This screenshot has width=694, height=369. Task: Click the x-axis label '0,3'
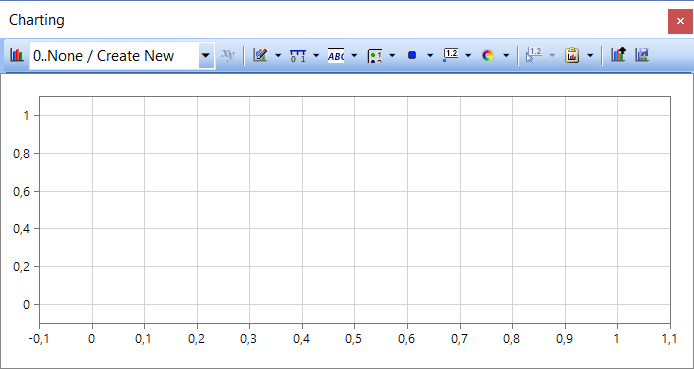coord(248,339)
